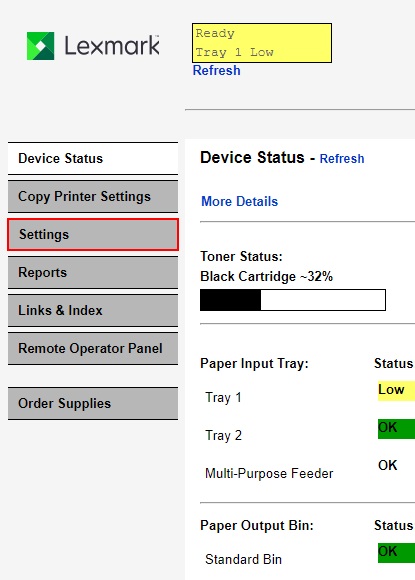Click the Multi-Purpose Feeder label

point(269,473)
